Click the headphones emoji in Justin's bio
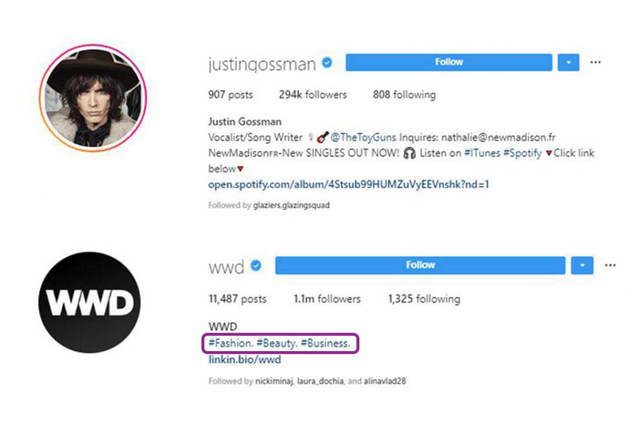Viewport: 640px width, 423px height. pos(409,154)
